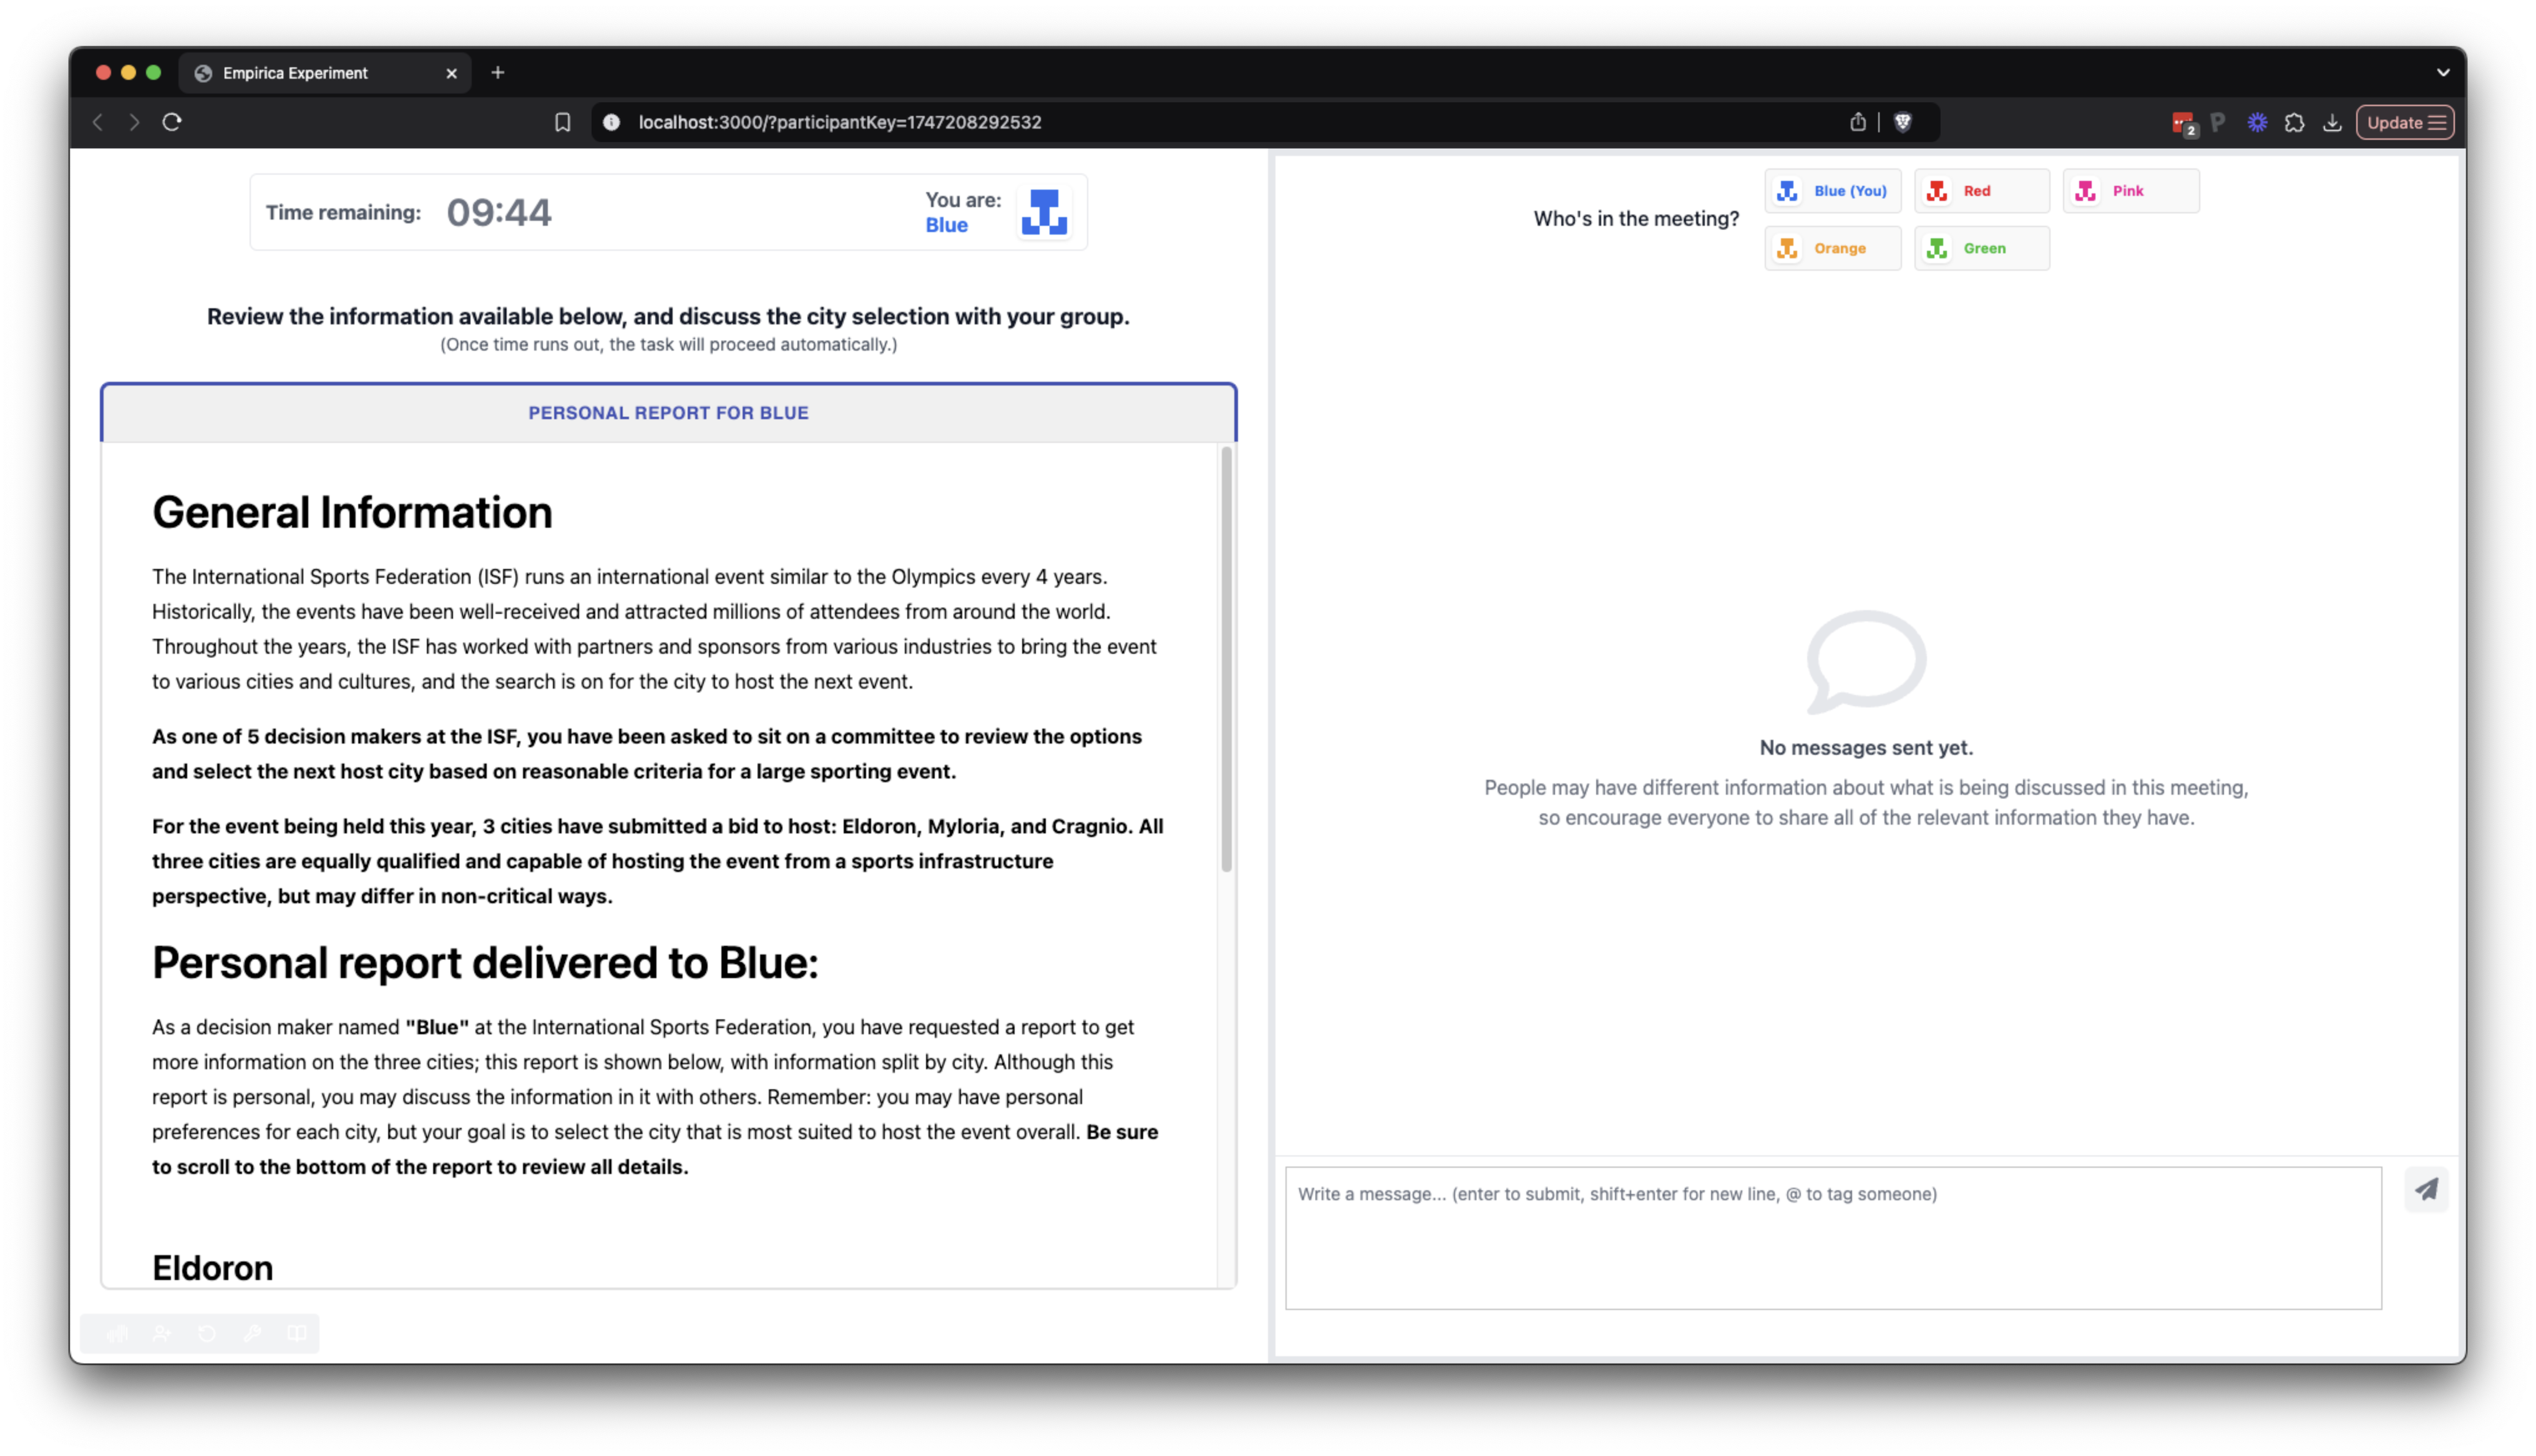2536x1456 pixels.
Task: Click the open-book icon in dev toolbar
Action: (x=297, y=1333)
